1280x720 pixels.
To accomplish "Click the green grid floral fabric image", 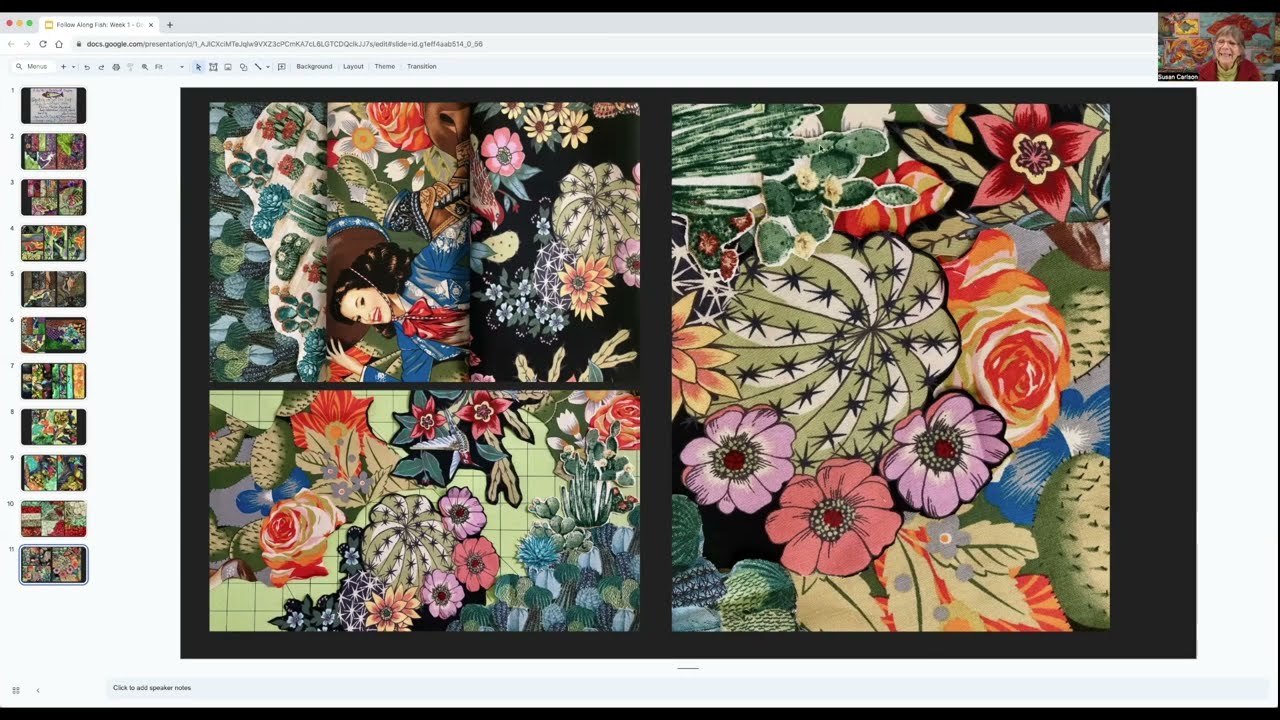I will [x=424, y=511].
